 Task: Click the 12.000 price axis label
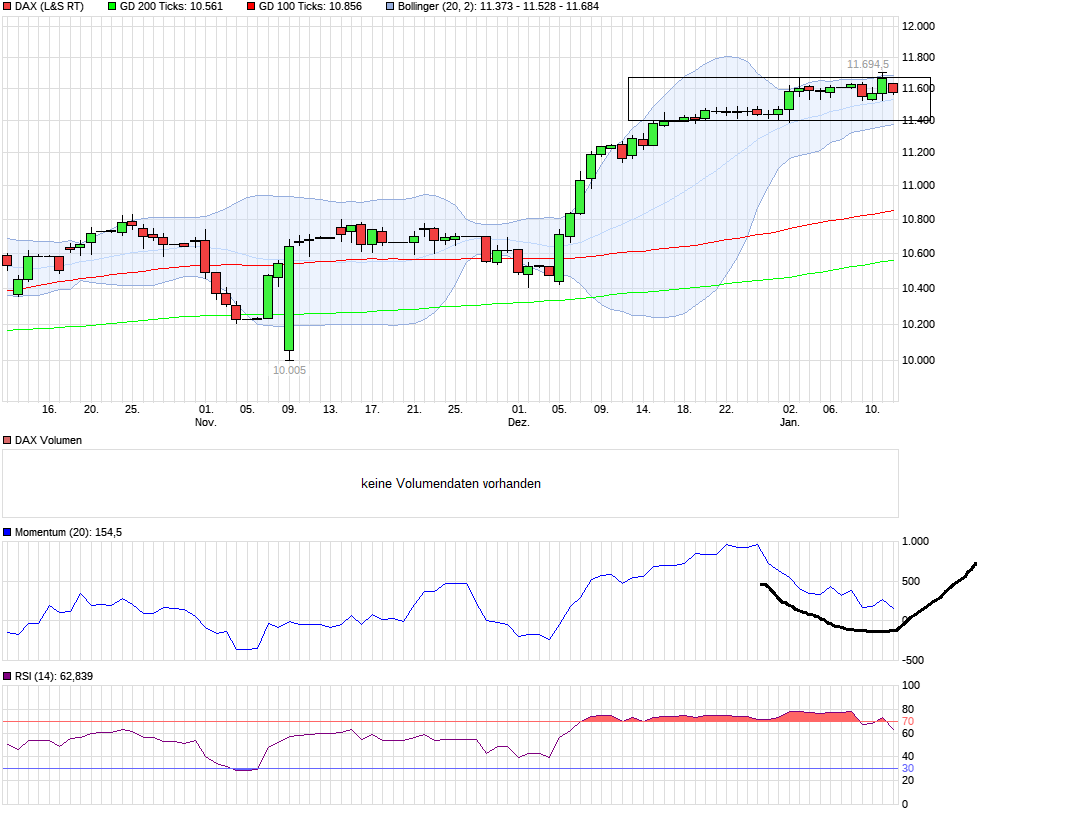click(918, 26)
